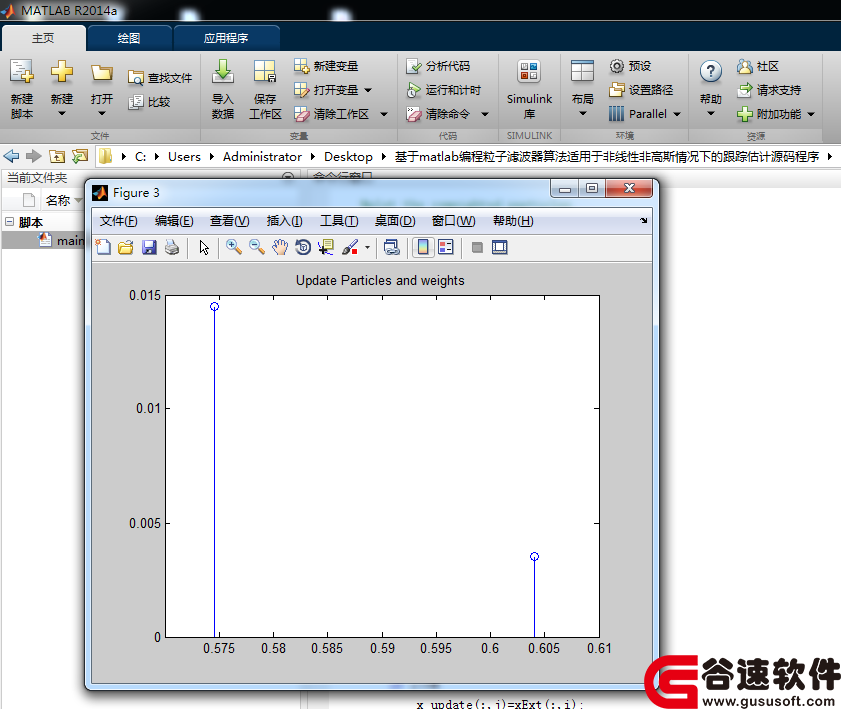Open Figure 3 View (查看) menu
The image size is (841, 709).
click(x=230, y=221)
